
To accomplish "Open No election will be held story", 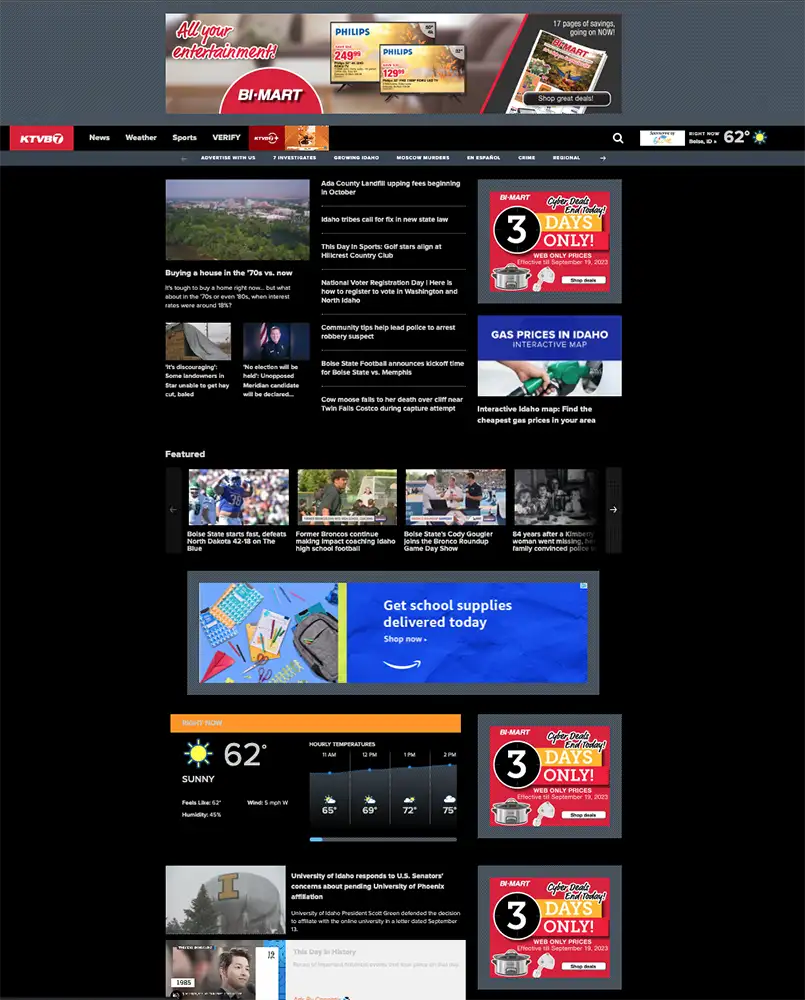I will [270, 381].
